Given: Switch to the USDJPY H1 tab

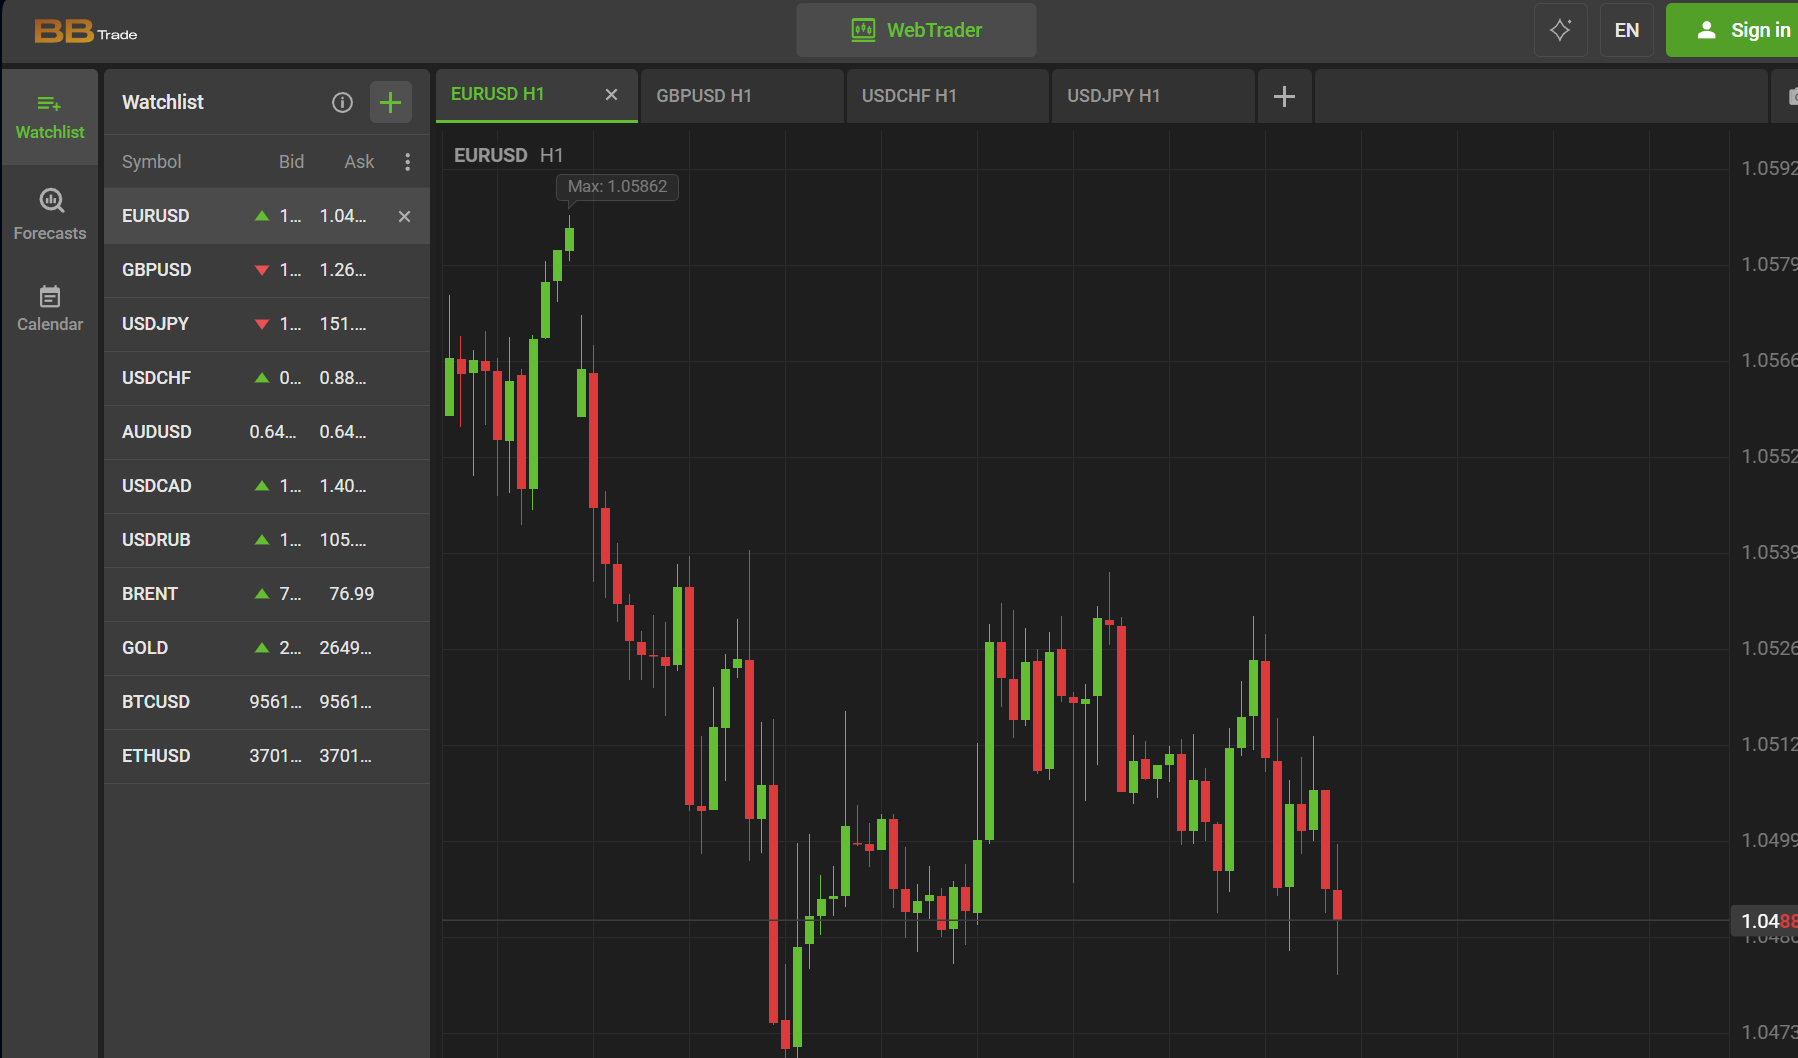Looking at the screenshot, I should coord(1152,96).
